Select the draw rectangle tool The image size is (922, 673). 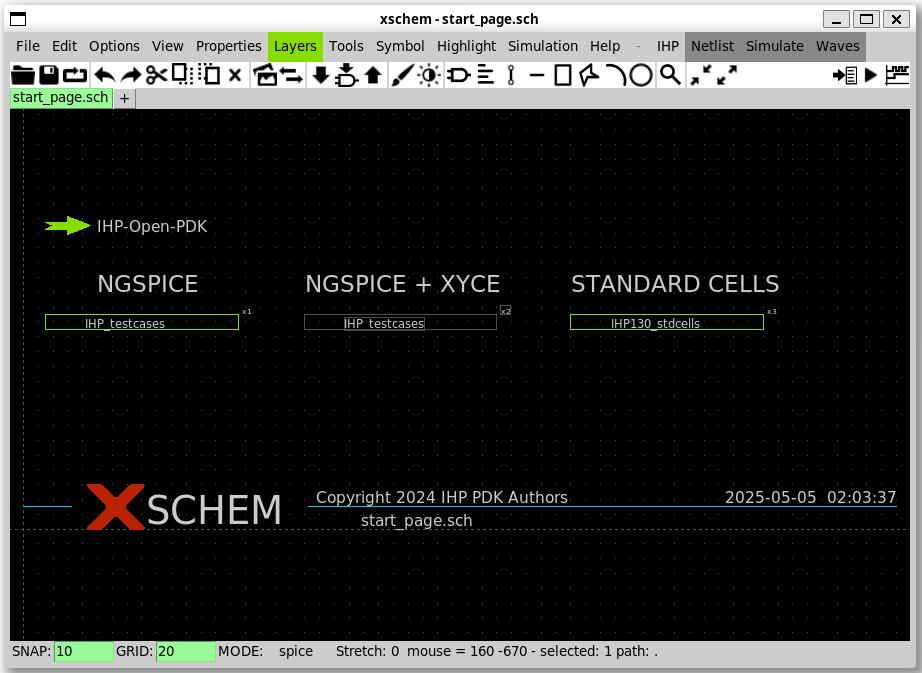point(563,75)
